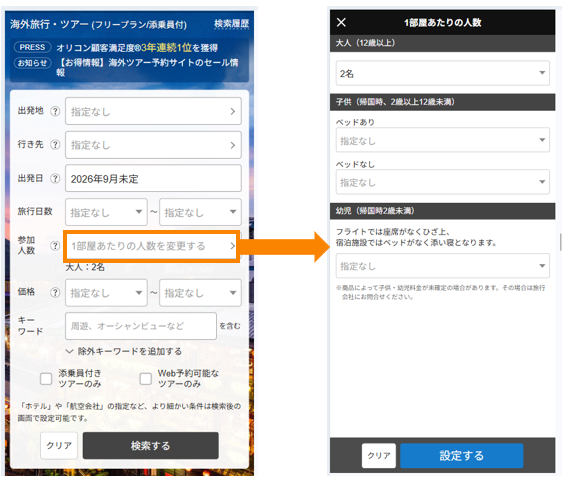This screenshot has width=568, height=490.
Task: Click the キーワード text input field
Action: (x=141, y=326)
